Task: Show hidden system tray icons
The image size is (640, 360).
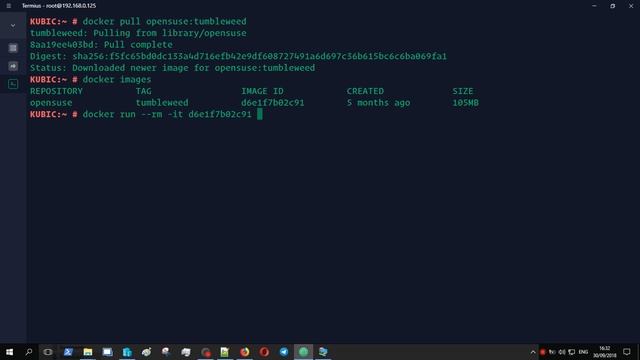Action: pyautogui.click(x=533, y=352)
